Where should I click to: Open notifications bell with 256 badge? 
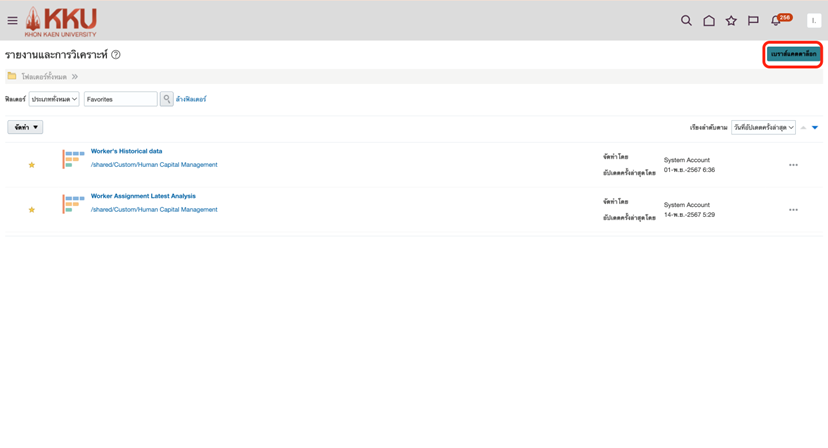(x=776, y=20)
